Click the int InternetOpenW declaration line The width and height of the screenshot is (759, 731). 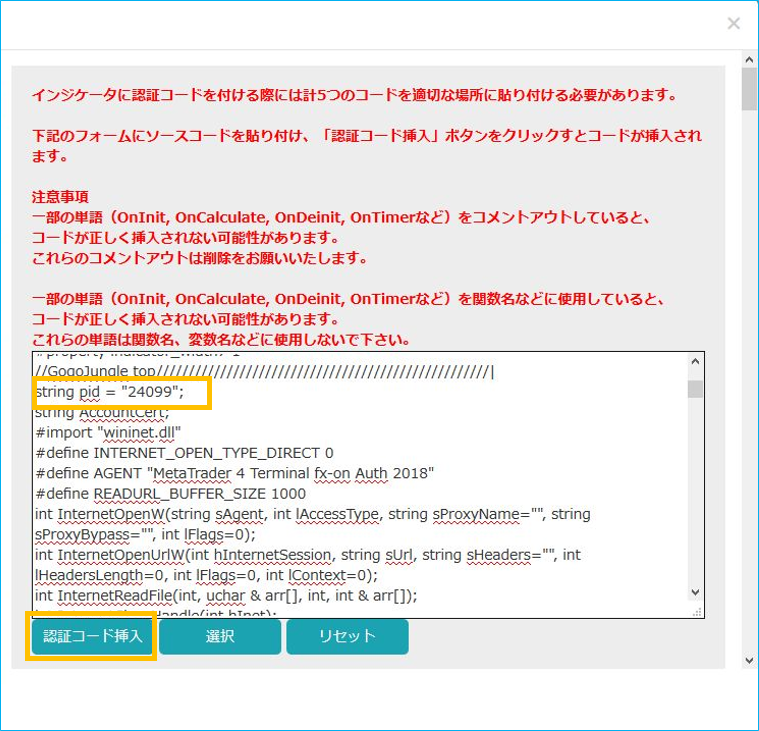click(313, 514)
